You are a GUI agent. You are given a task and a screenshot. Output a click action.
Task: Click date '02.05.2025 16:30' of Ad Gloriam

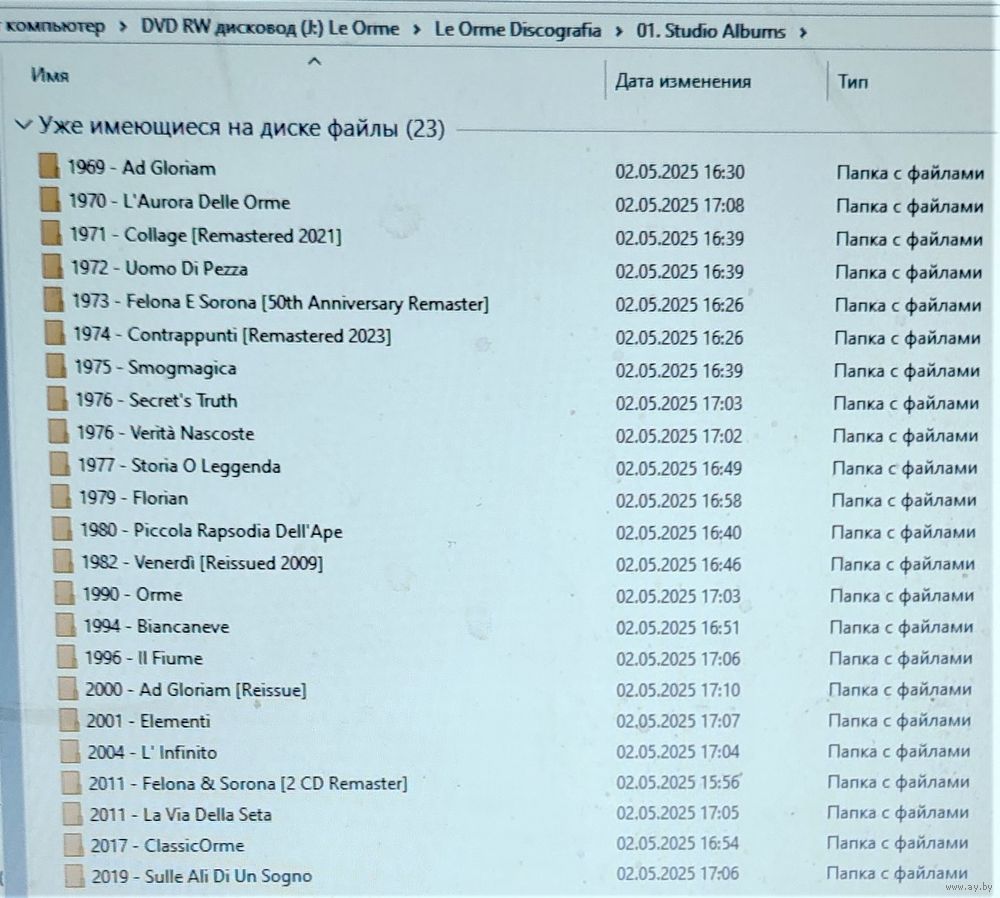pos(680,172)
